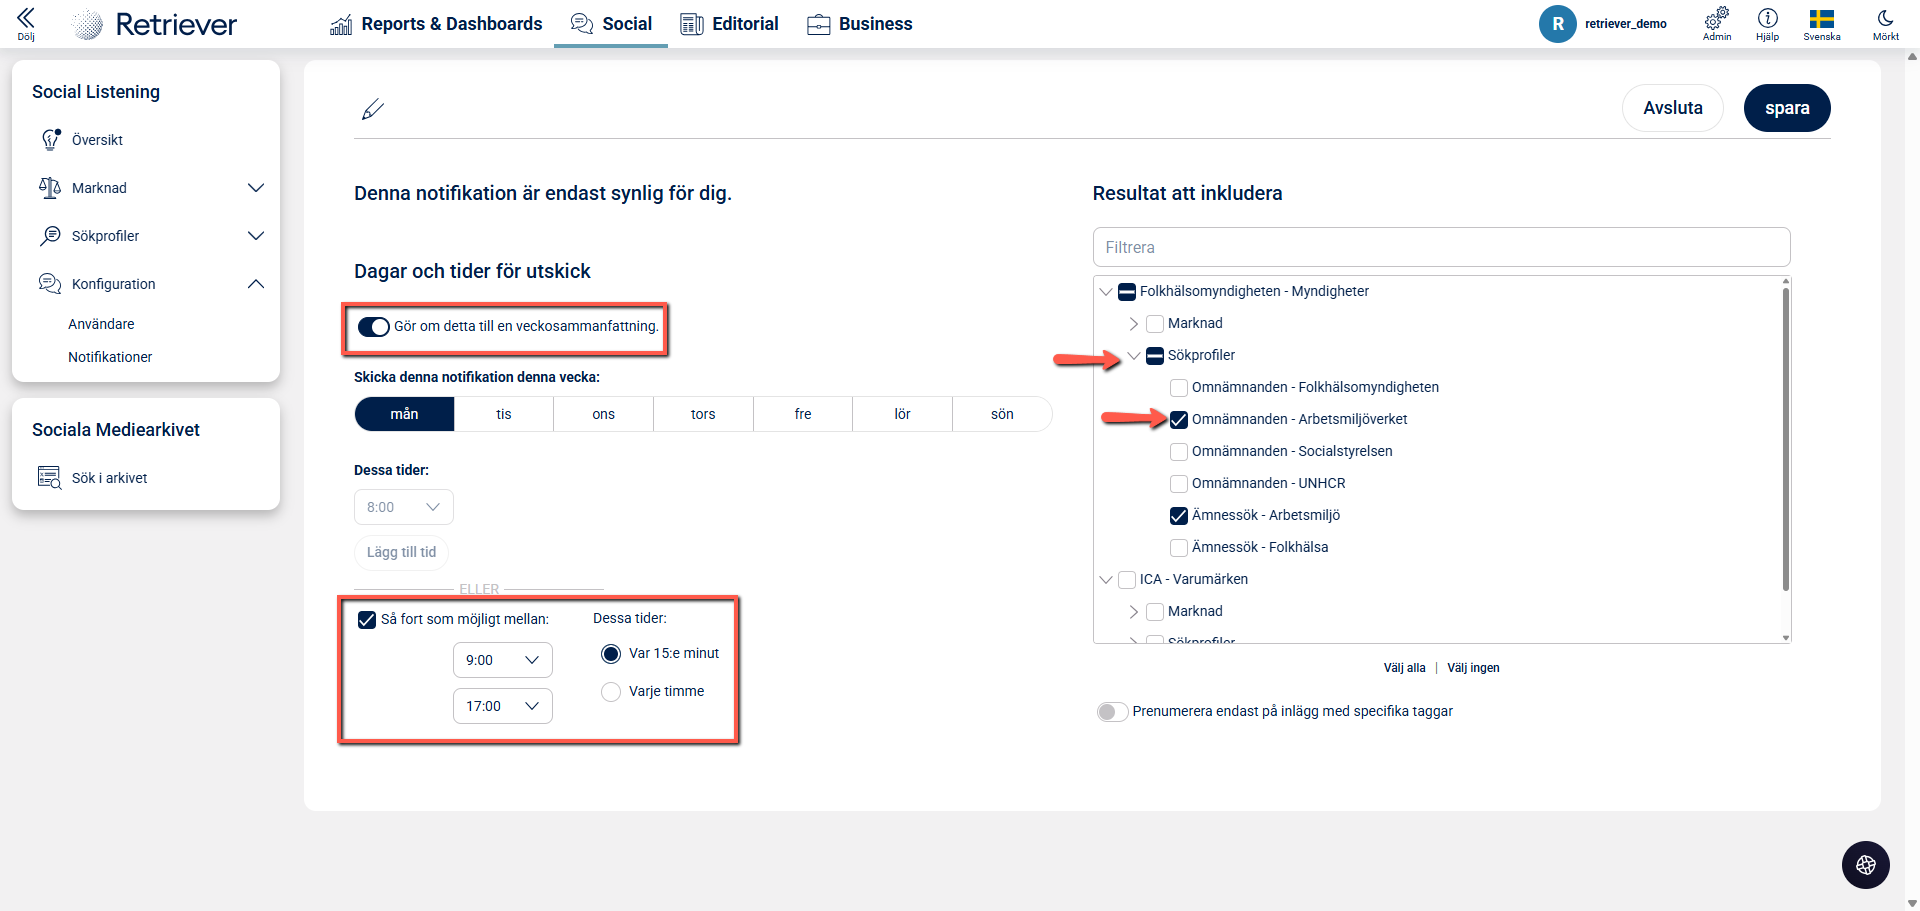Go to Reports & Dashboards tab
The width and height of the screenshot is (1920, 911).
436,24
